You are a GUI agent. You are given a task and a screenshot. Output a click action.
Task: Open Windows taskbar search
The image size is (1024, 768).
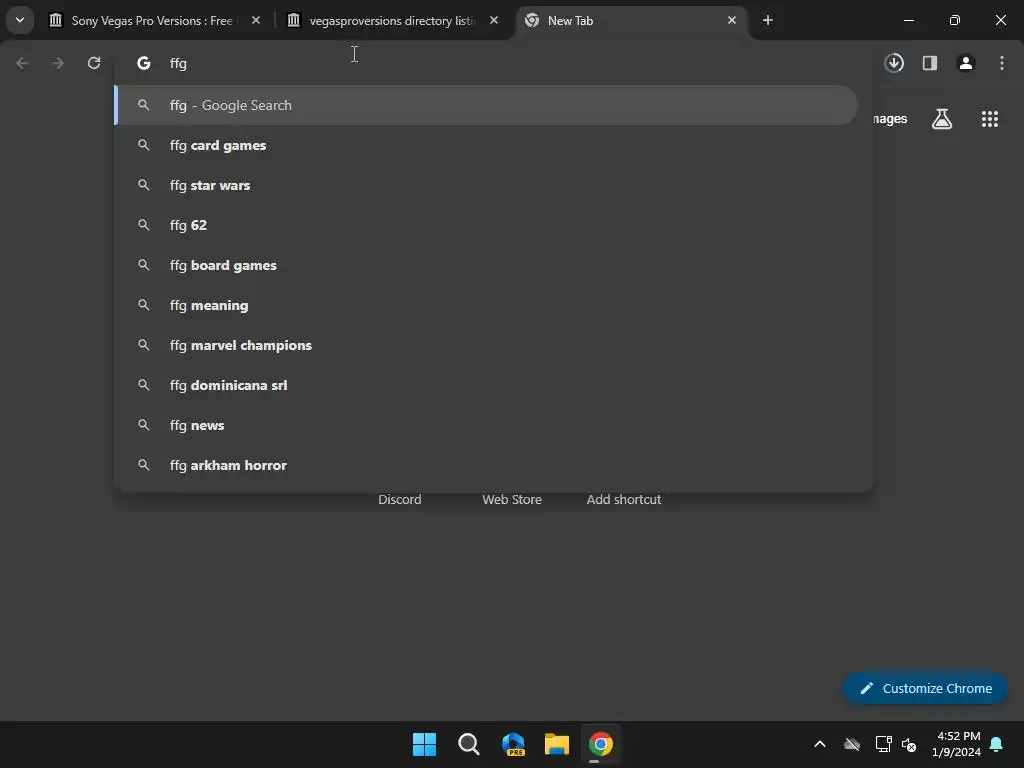pos(468,744)
